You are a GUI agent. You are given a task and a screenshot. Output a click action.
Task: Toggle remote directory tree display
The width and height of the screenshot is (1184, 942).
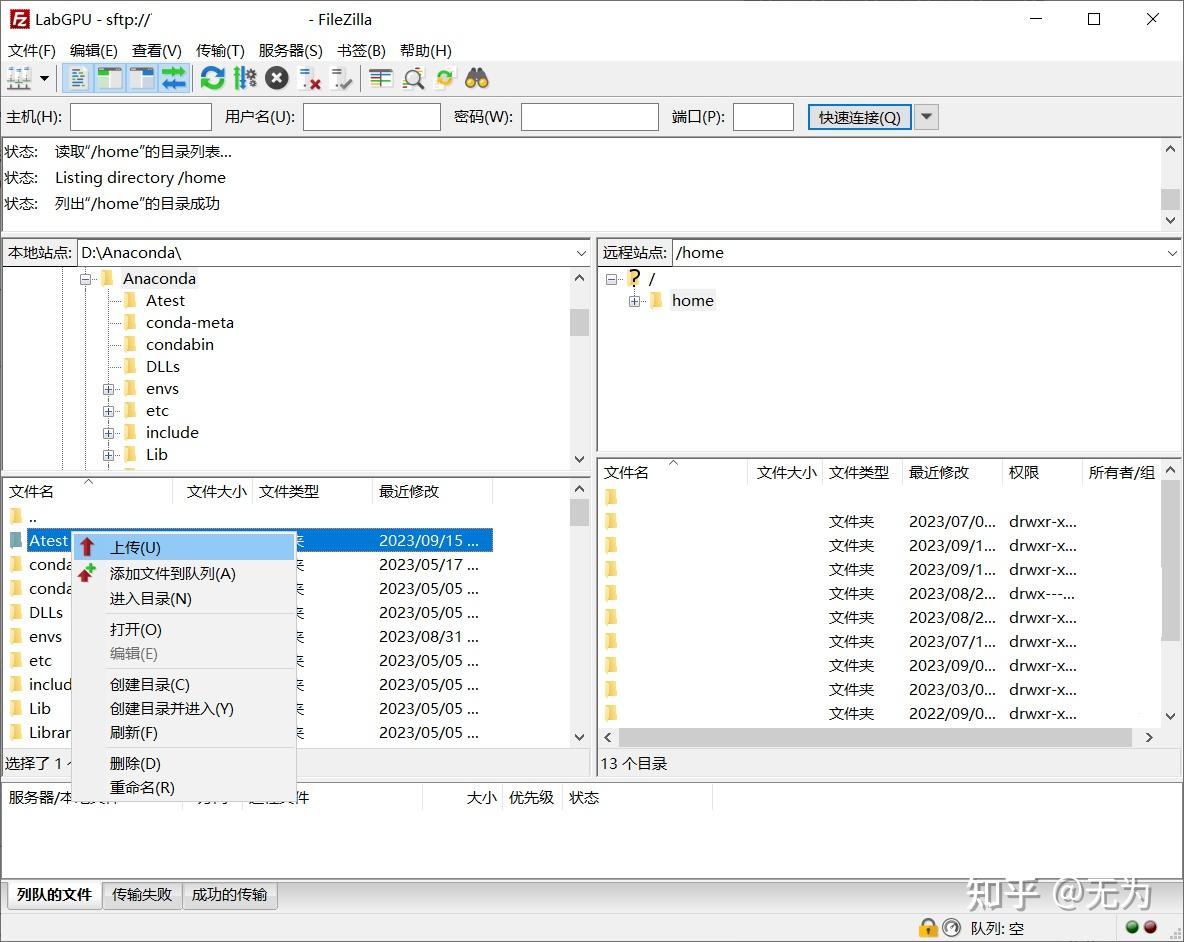[x=142, y=78]
